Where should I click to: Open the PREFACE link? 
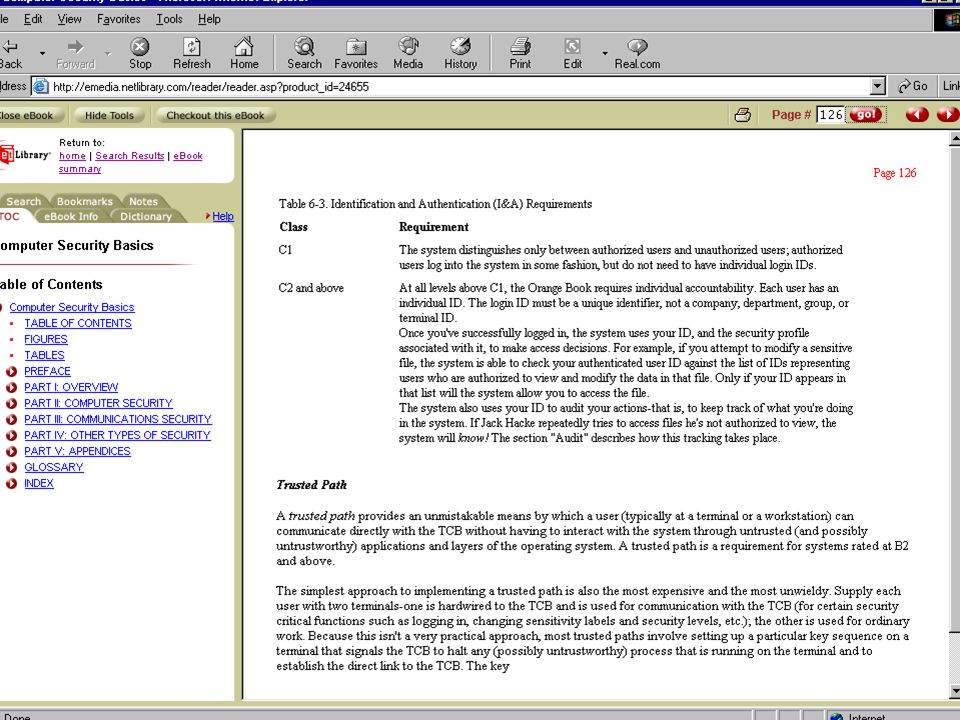coord(47,371)
